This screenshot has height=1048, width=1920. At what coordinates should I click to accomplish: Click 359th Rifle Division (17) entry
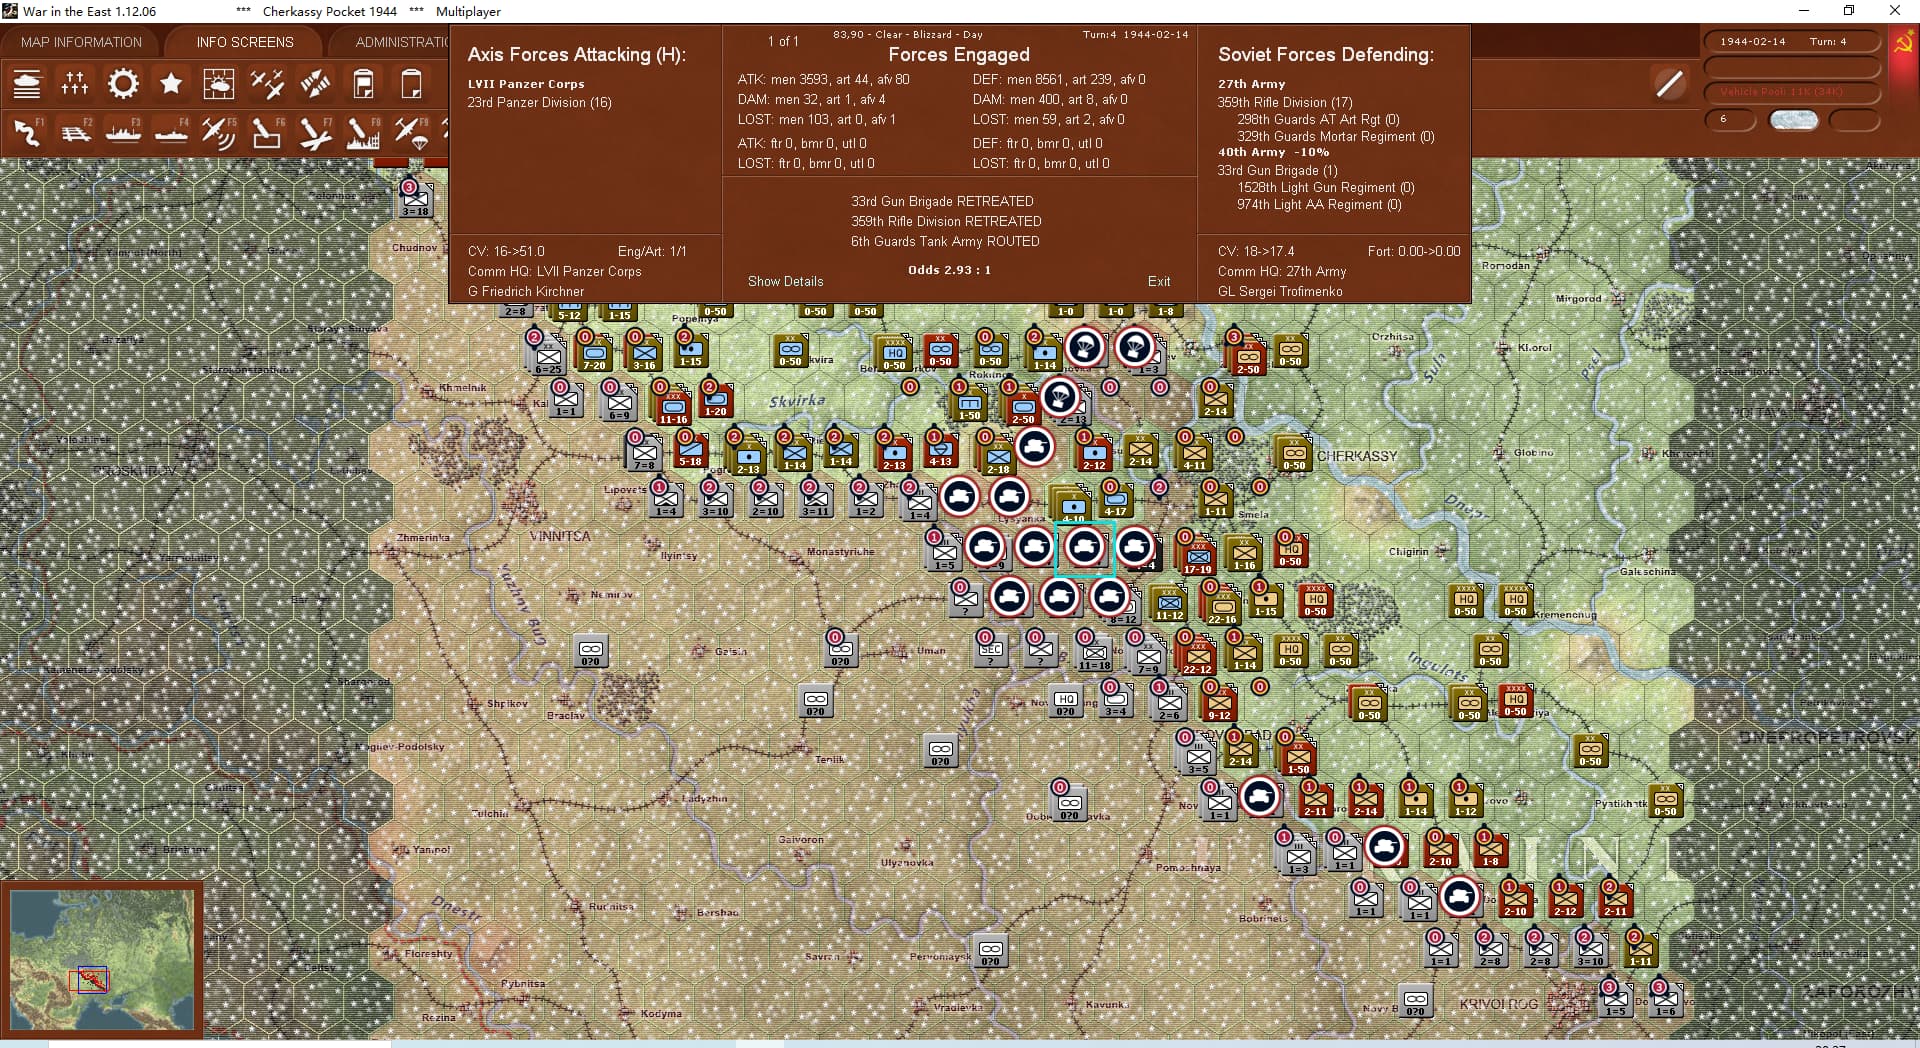pos(1284,102)
